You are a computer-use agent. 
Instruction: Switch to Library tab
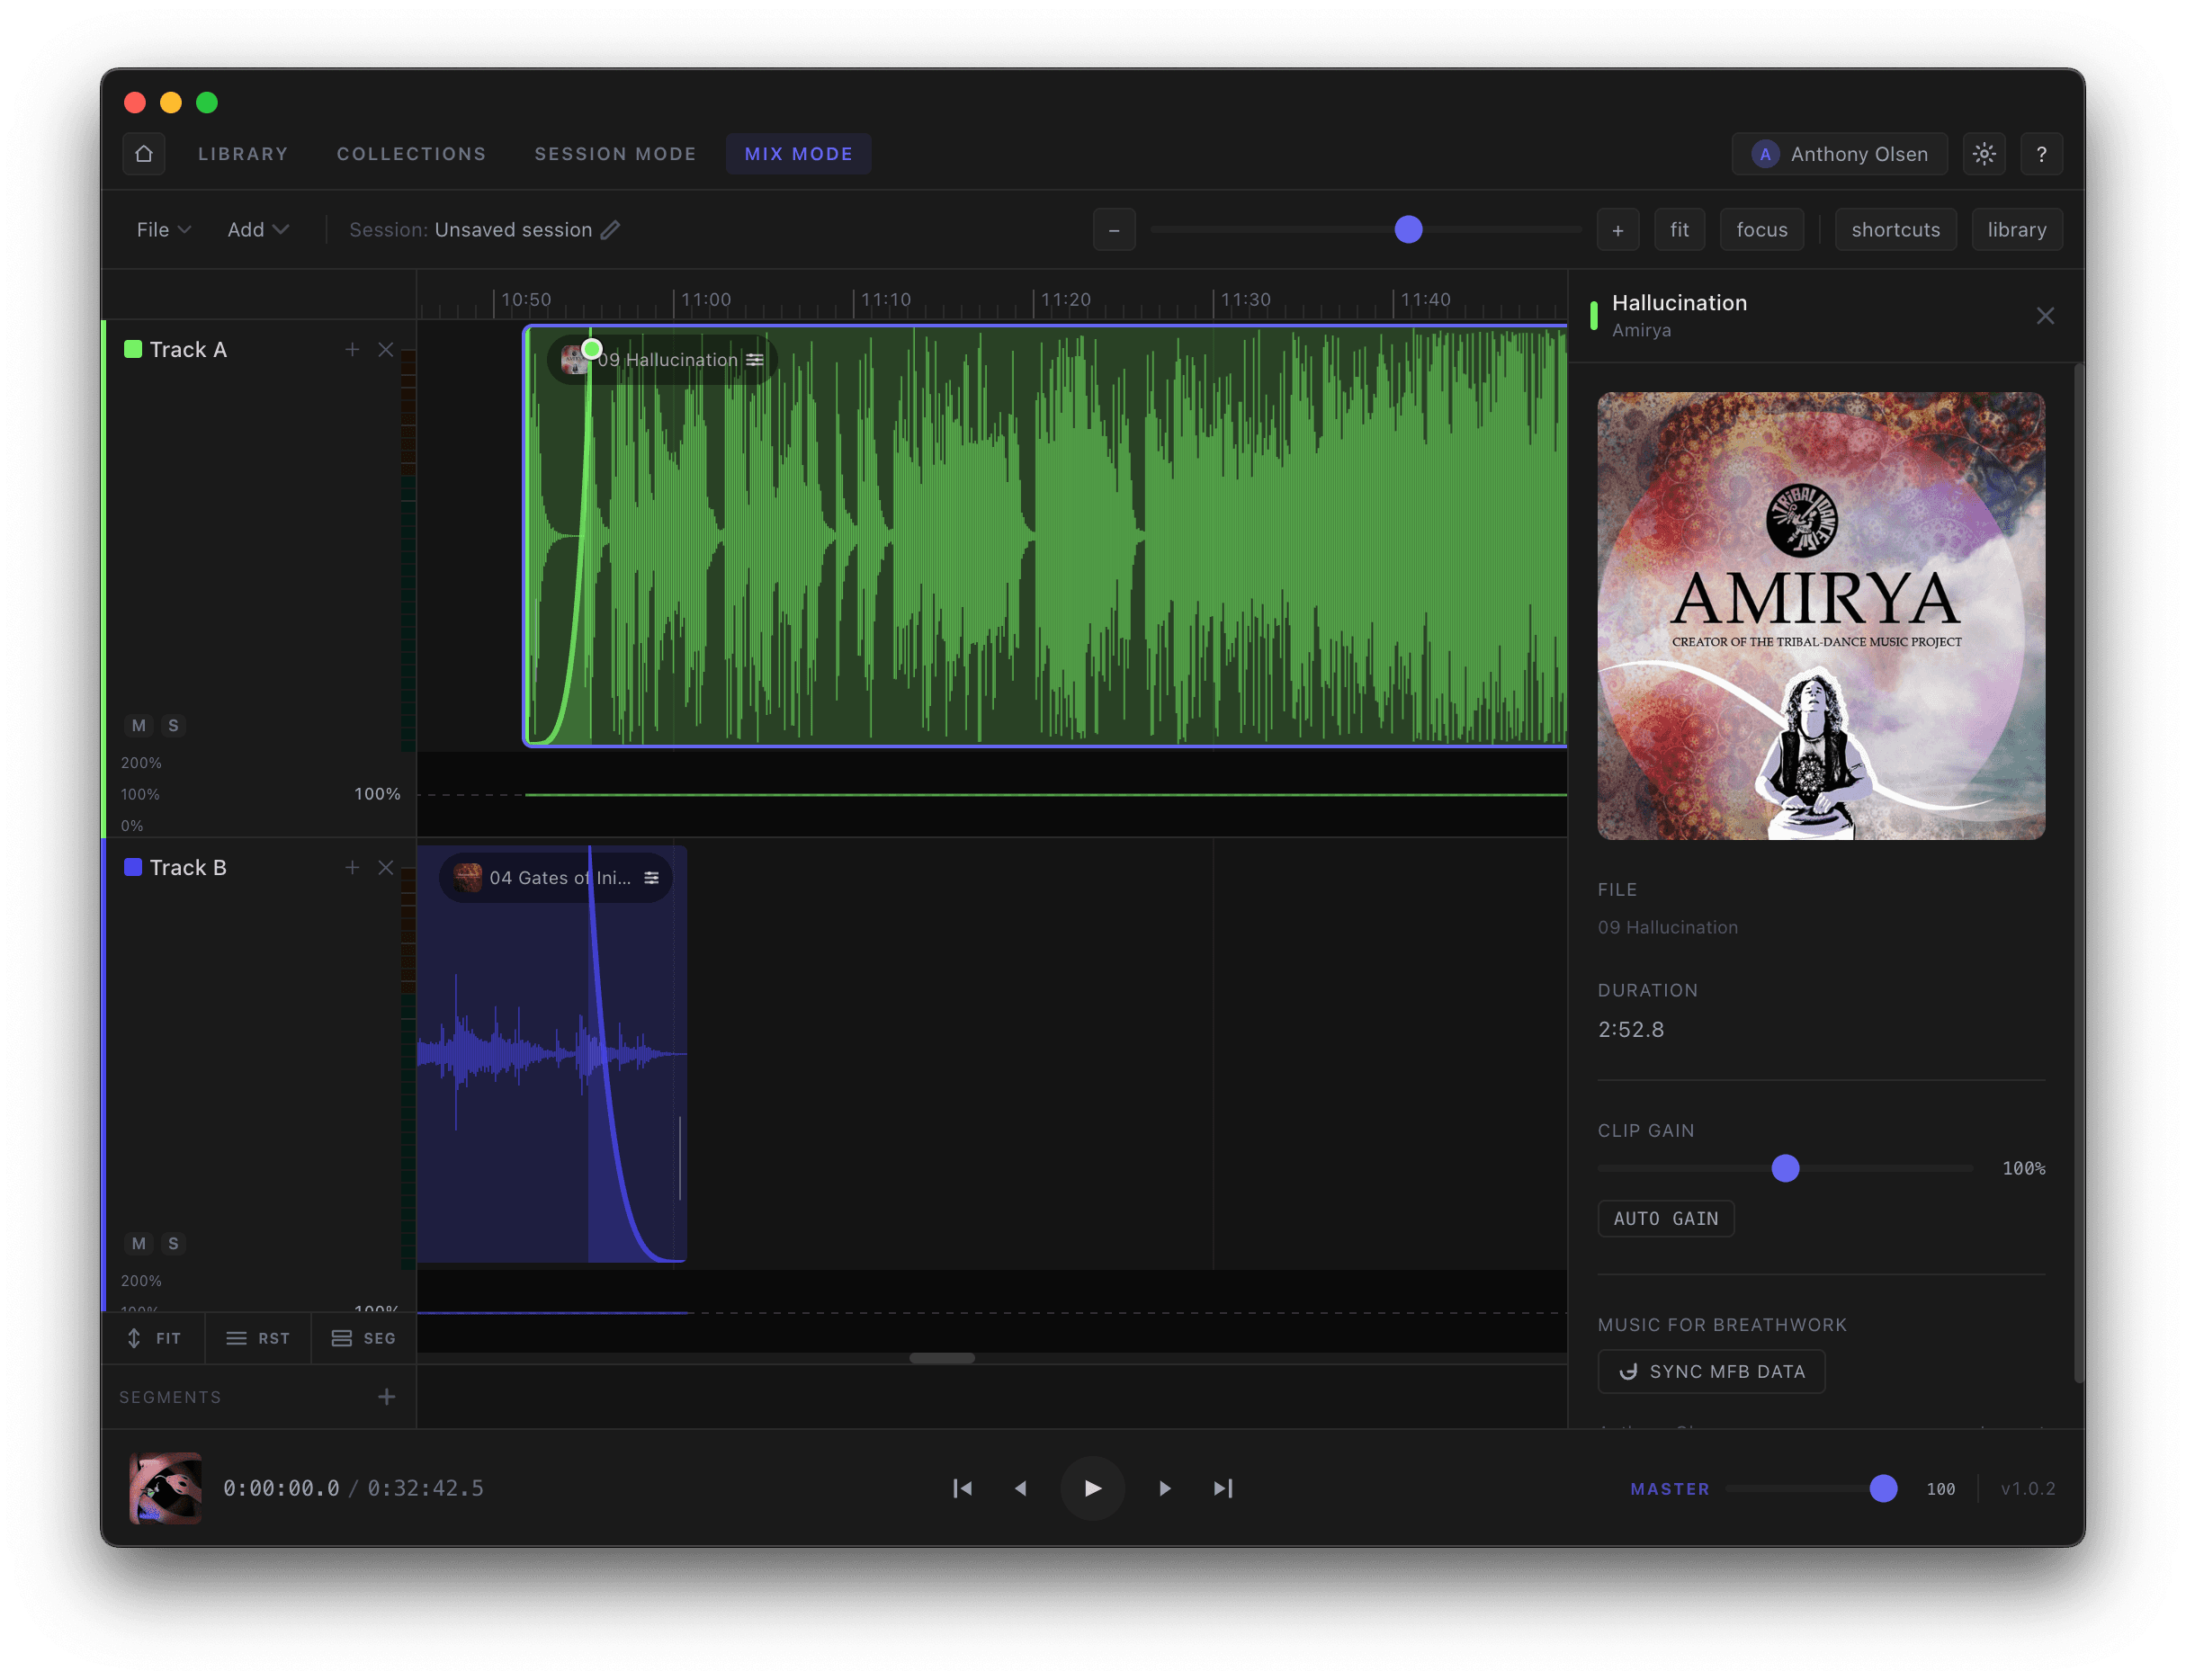(x=243, y=154)
